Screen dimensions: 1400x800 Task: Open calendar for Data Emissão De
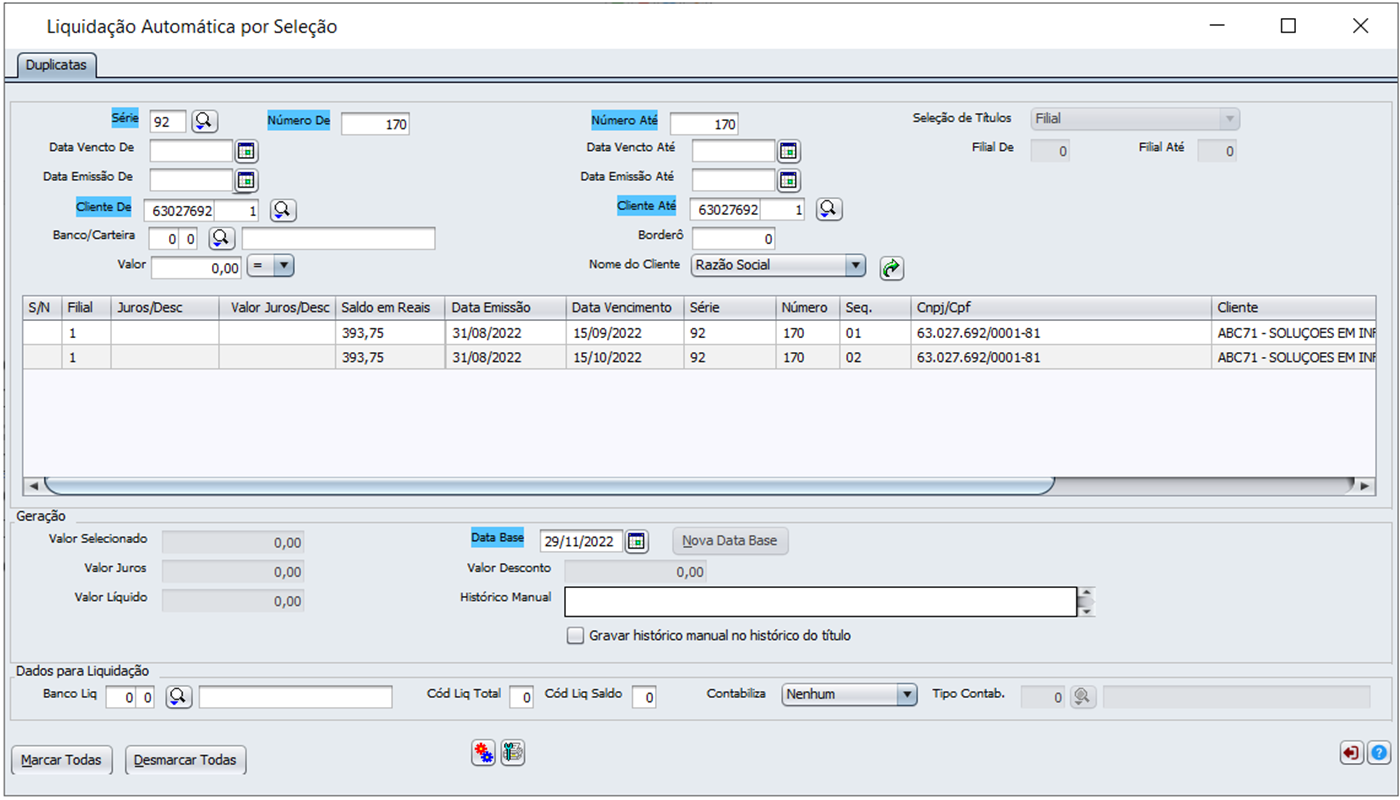(x=246, y=180)
